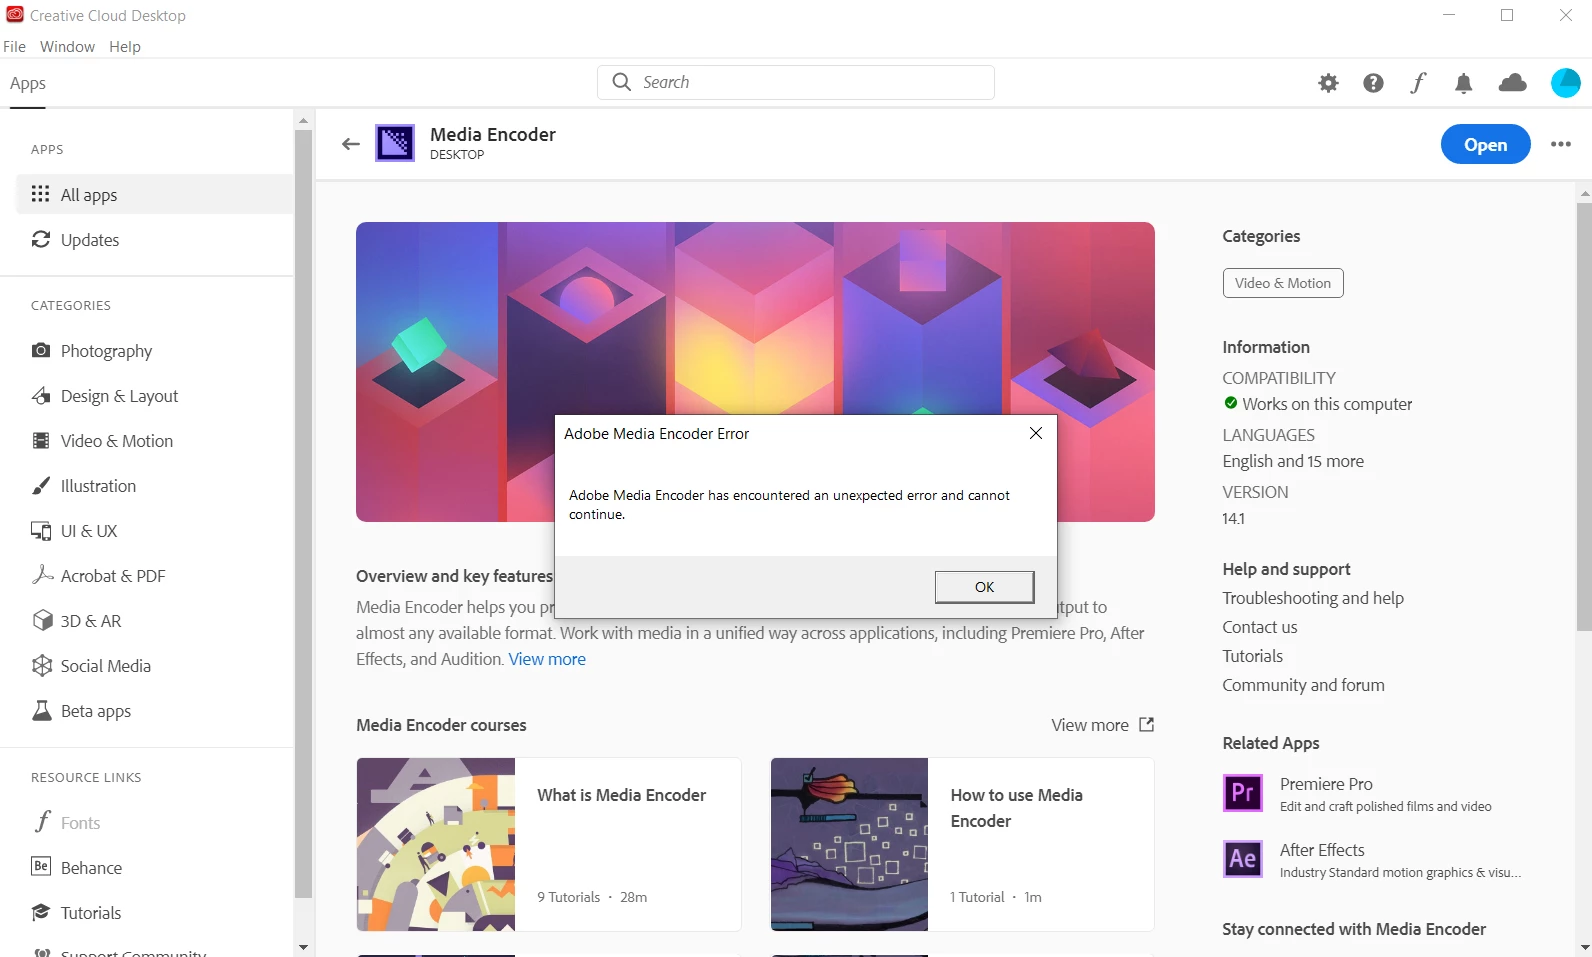Open the fonts f icon in header
The width and height of the screenshot is (1592, 957).
[1418, 83]
